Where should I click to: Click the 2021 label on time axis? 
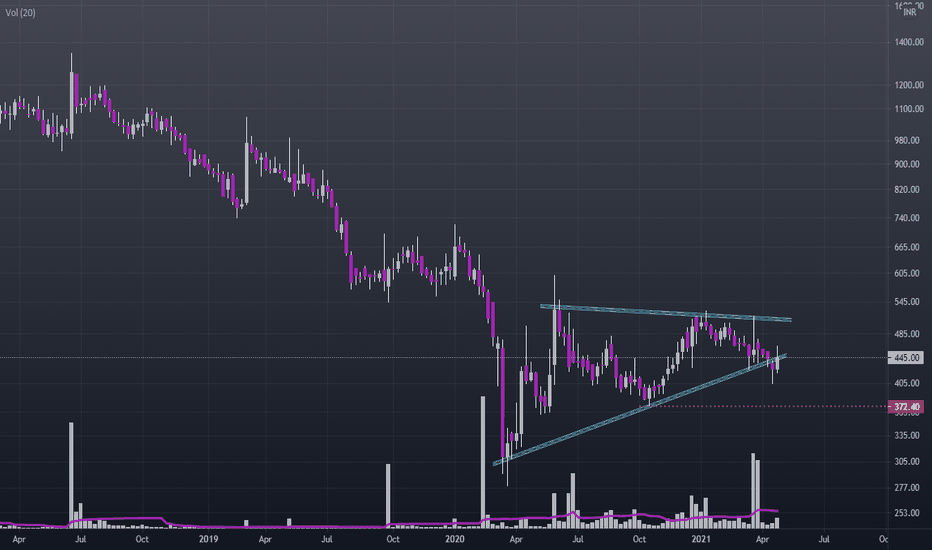pos(701,539)
